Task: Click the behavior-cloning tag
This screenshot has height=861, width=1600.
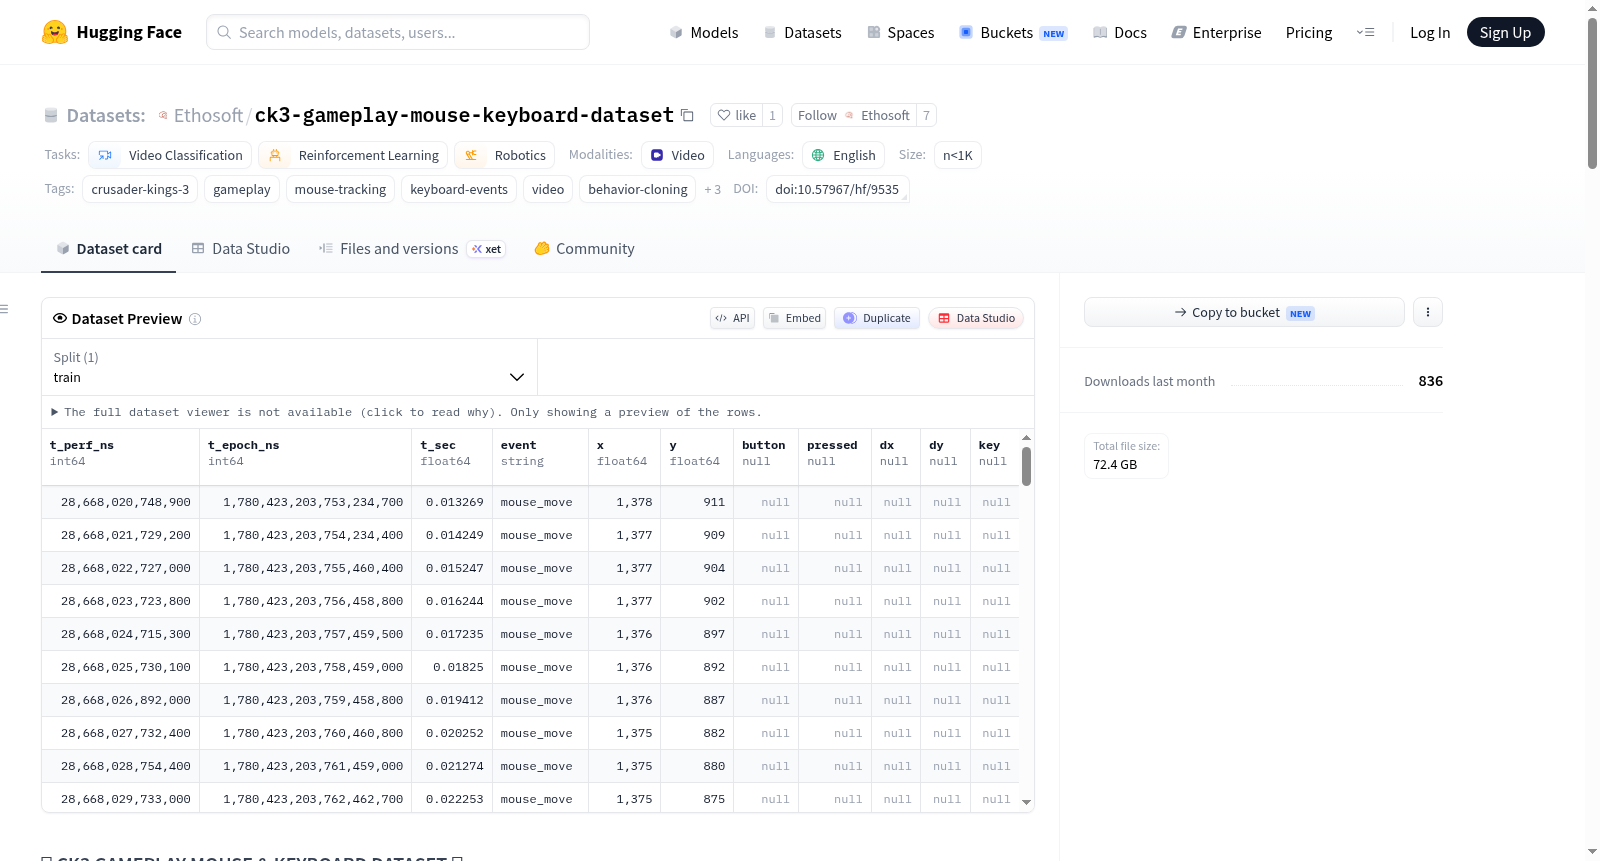Action: click(x=638, y=189)
